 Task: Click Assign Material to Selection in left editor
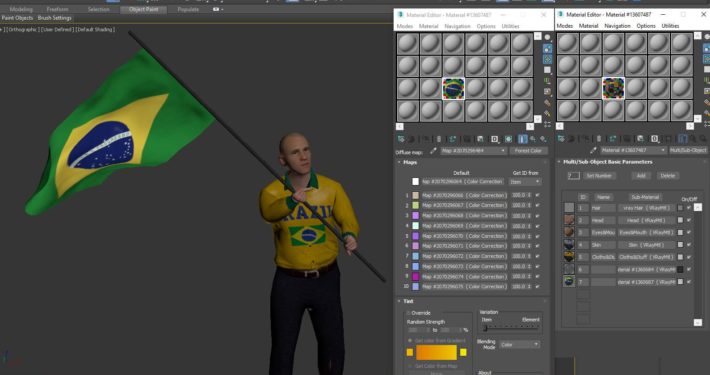click(x=426, y=139)
